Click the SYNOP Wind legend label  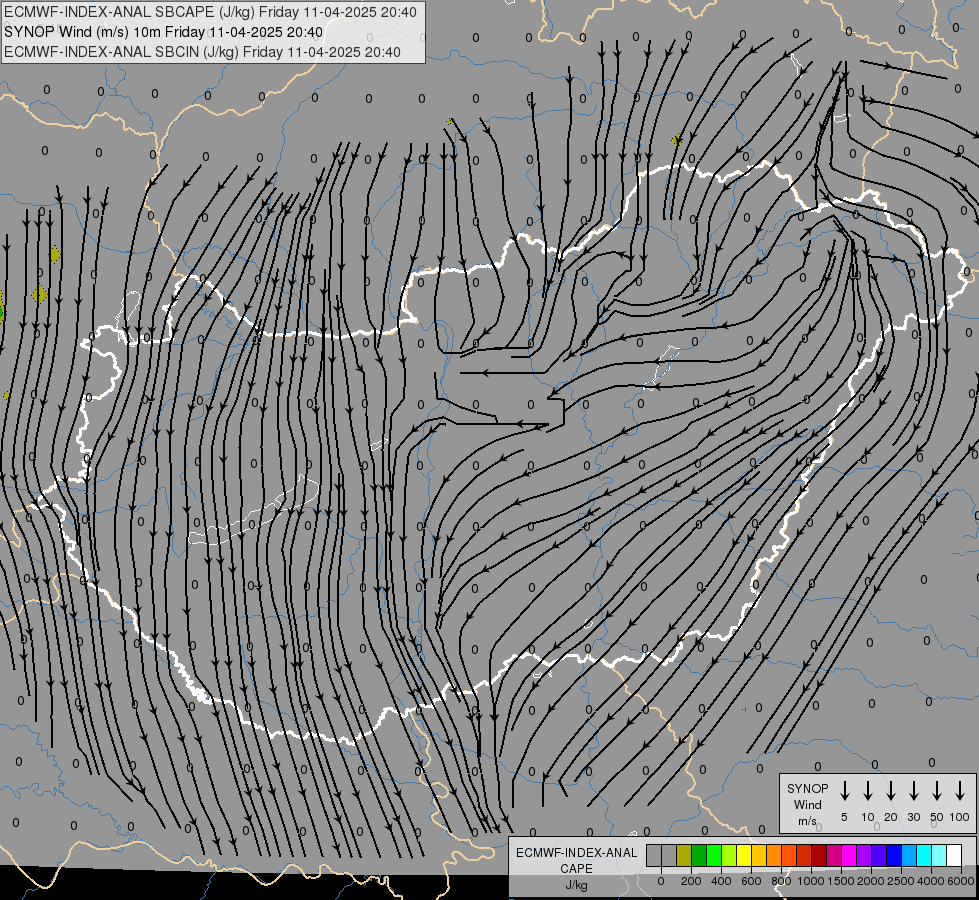[807, 796]
